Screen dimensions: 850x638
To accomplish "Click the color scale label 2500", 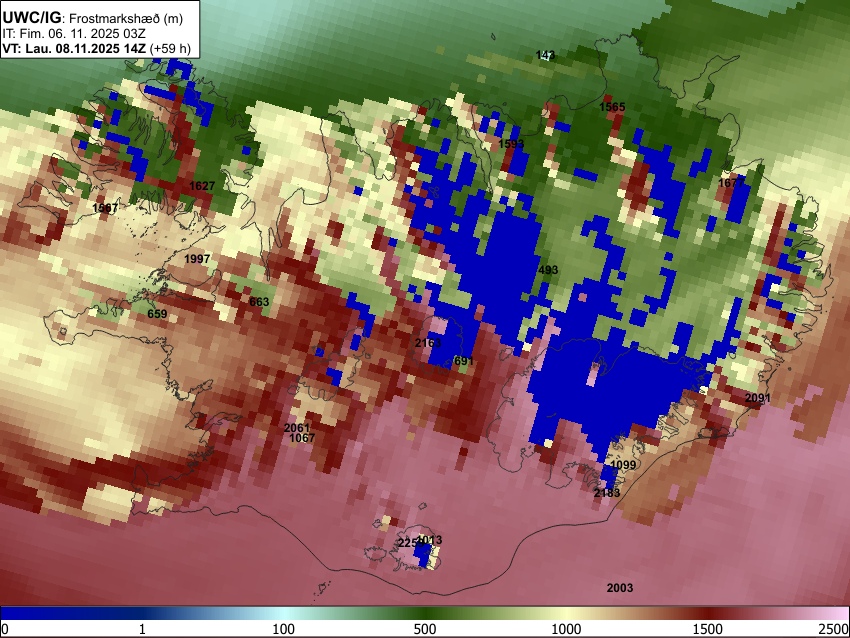I will (834, 629).
